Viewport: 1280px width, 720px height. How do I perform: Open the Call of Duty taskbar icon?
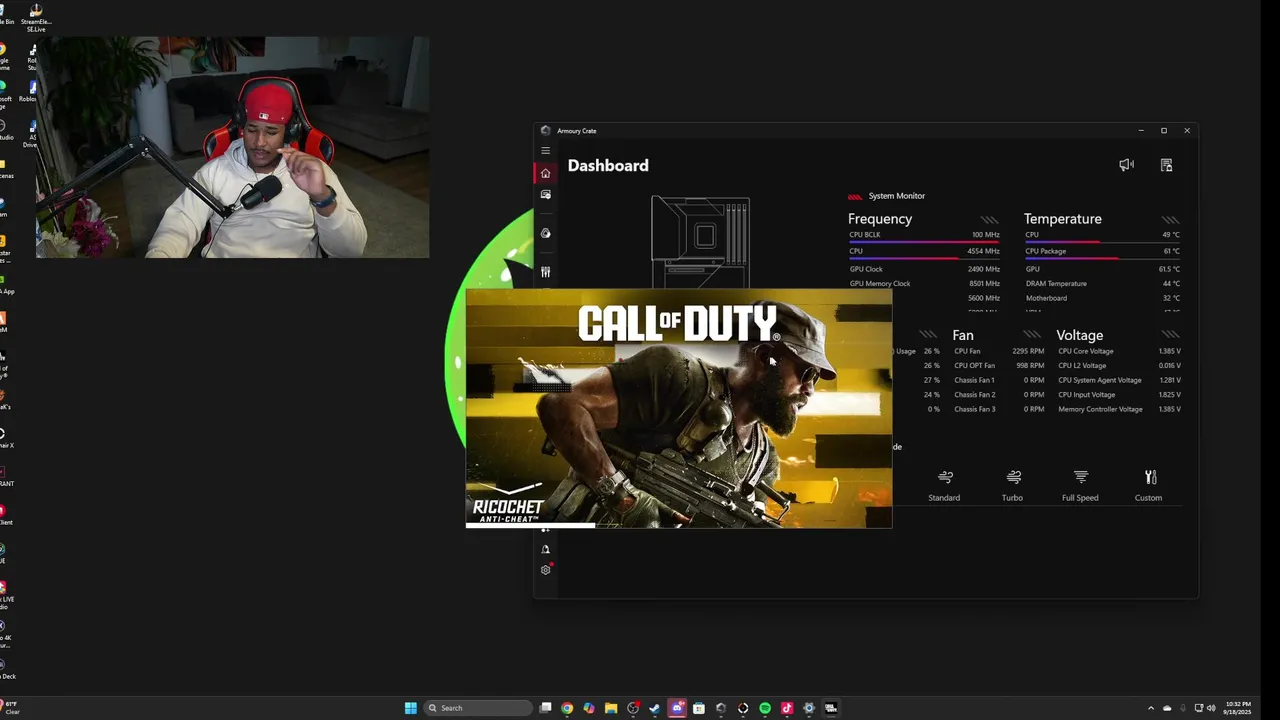pos(831,708)
